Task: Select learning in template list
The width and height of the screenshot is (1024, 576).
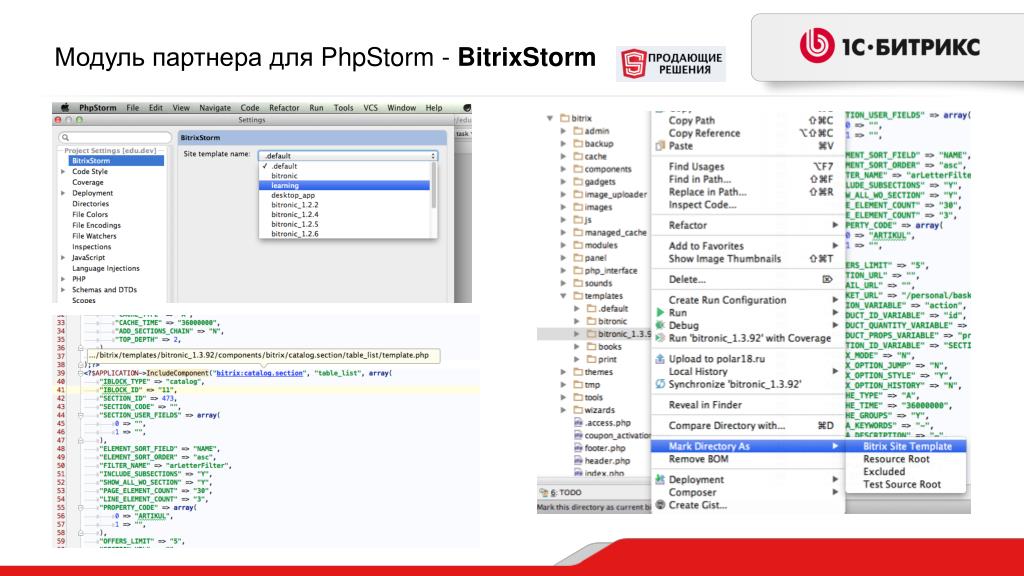Action: click(345, 186)
